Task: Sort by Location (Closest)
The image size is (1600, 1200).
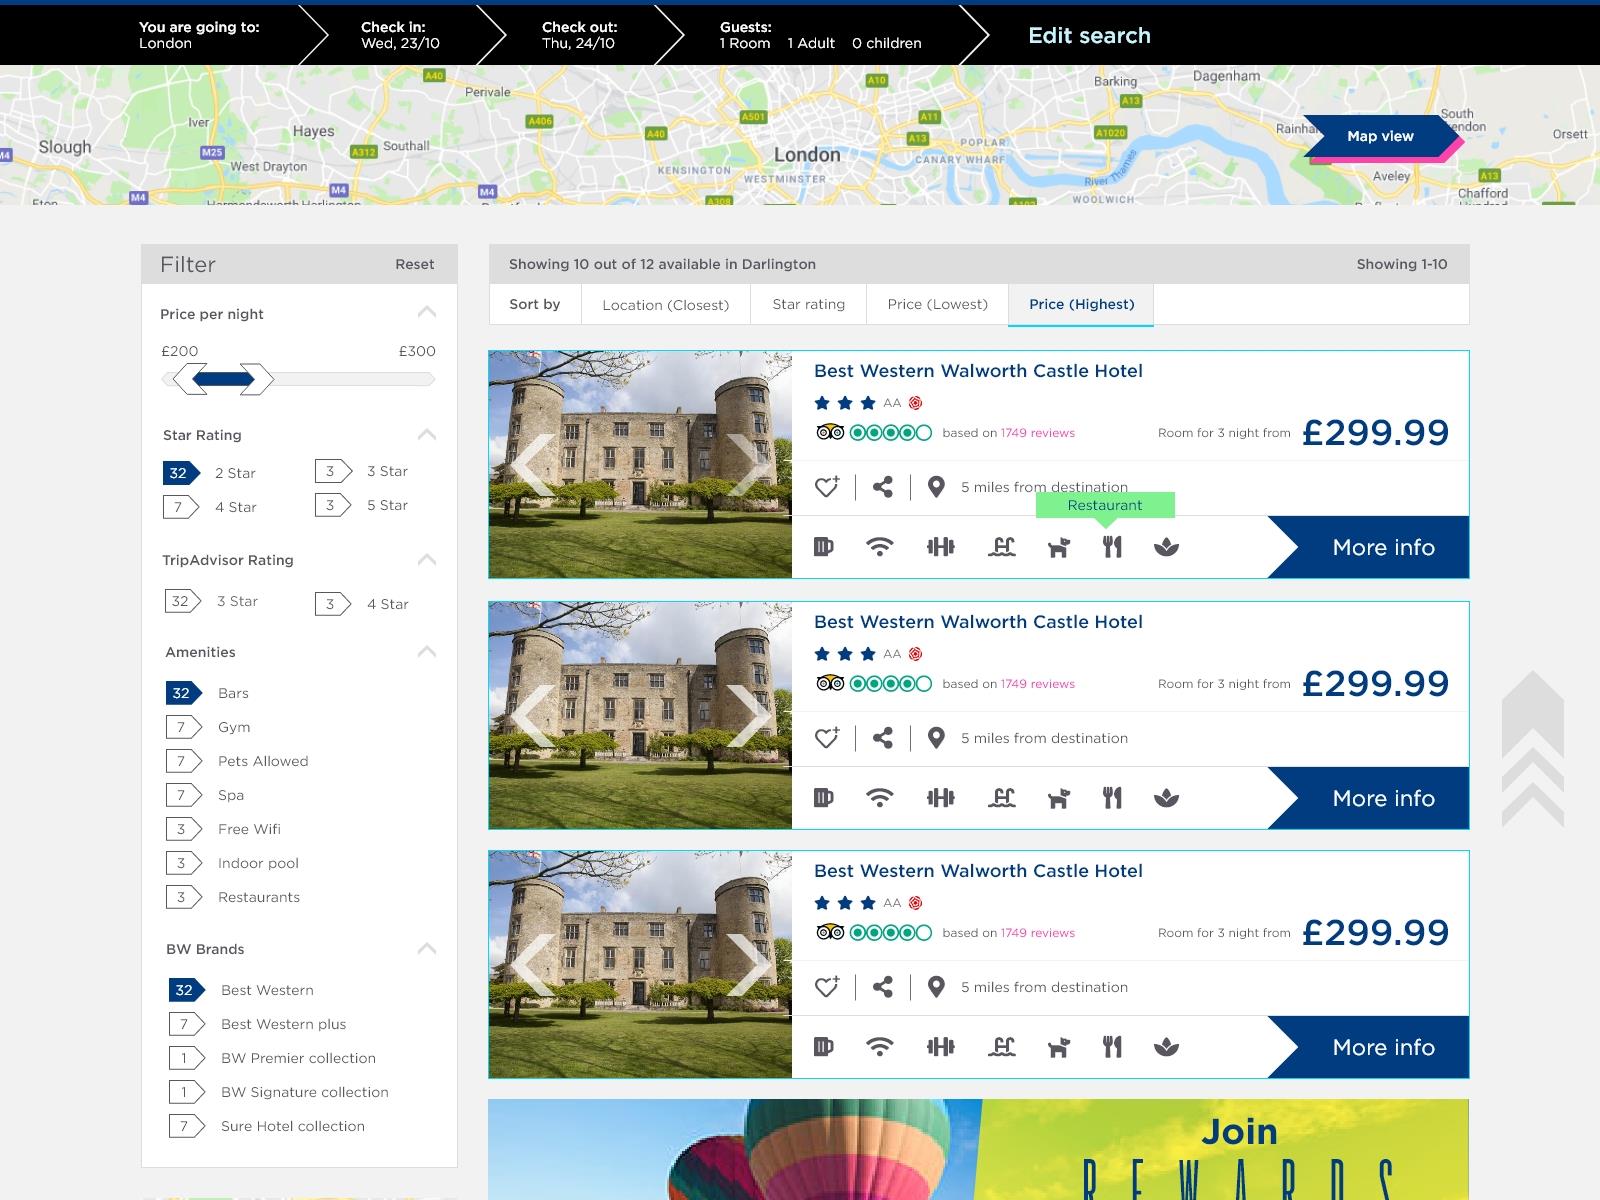Action: 666,305
